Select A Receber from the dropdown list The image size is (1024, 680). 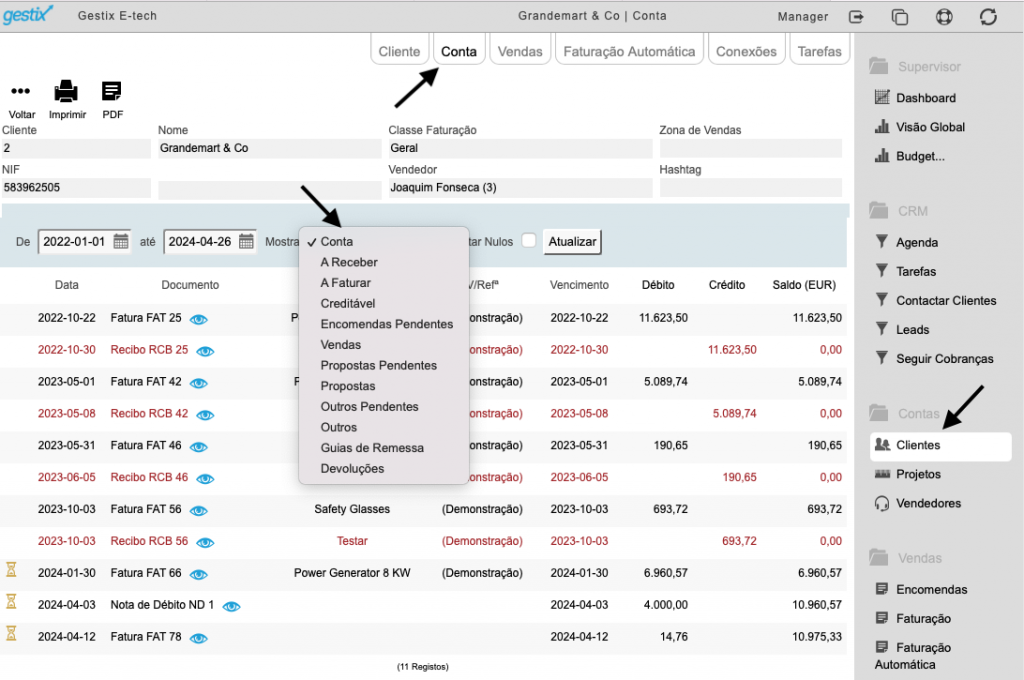[x=349, y=262]
